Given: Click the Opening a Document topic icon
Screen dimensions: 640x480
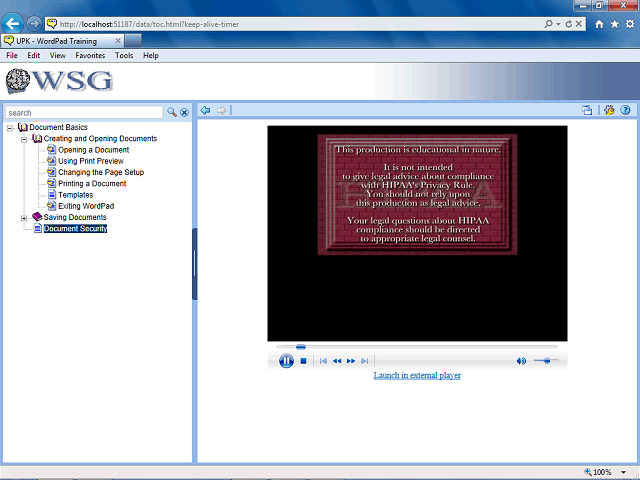Looking at the screenshot, I should coord(51,150).
